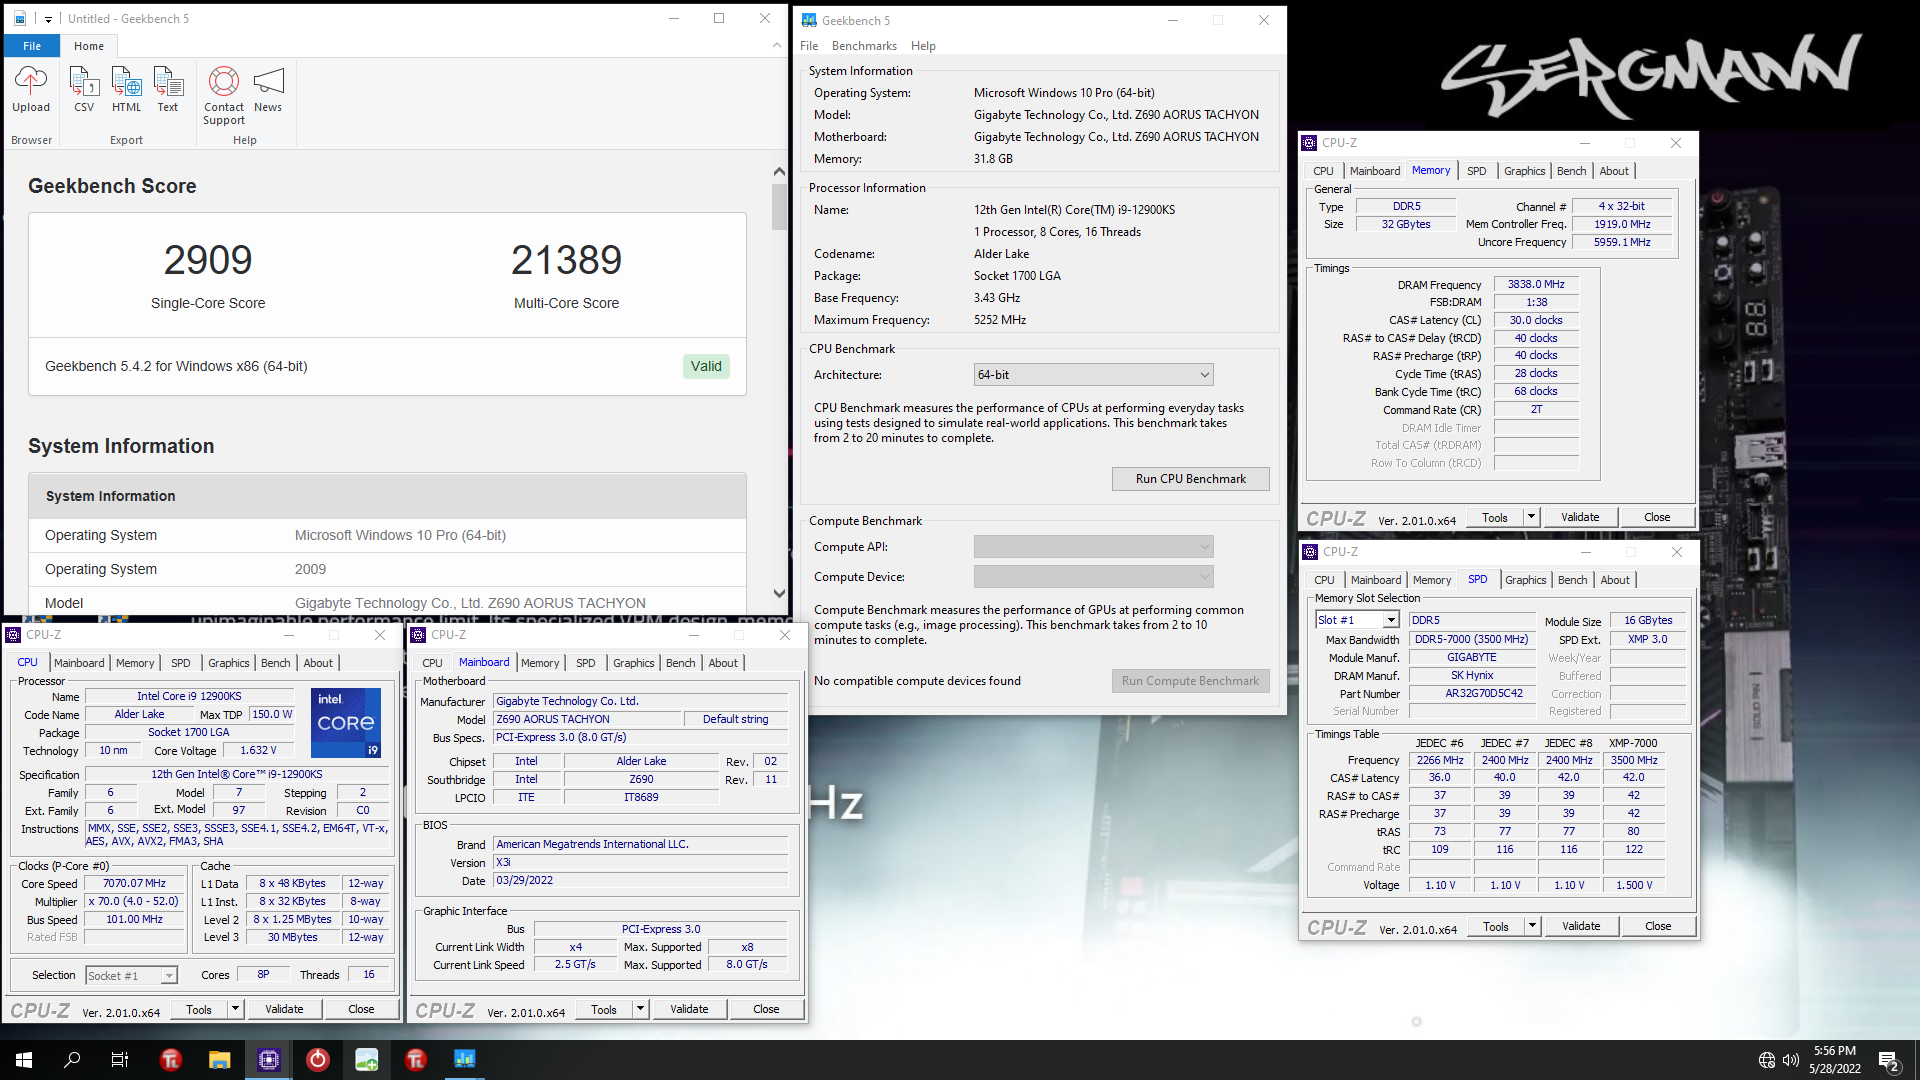Screen dimensions: 1920x1080
Task: Open second red T app on taskbar
Action: point(416,1060)
